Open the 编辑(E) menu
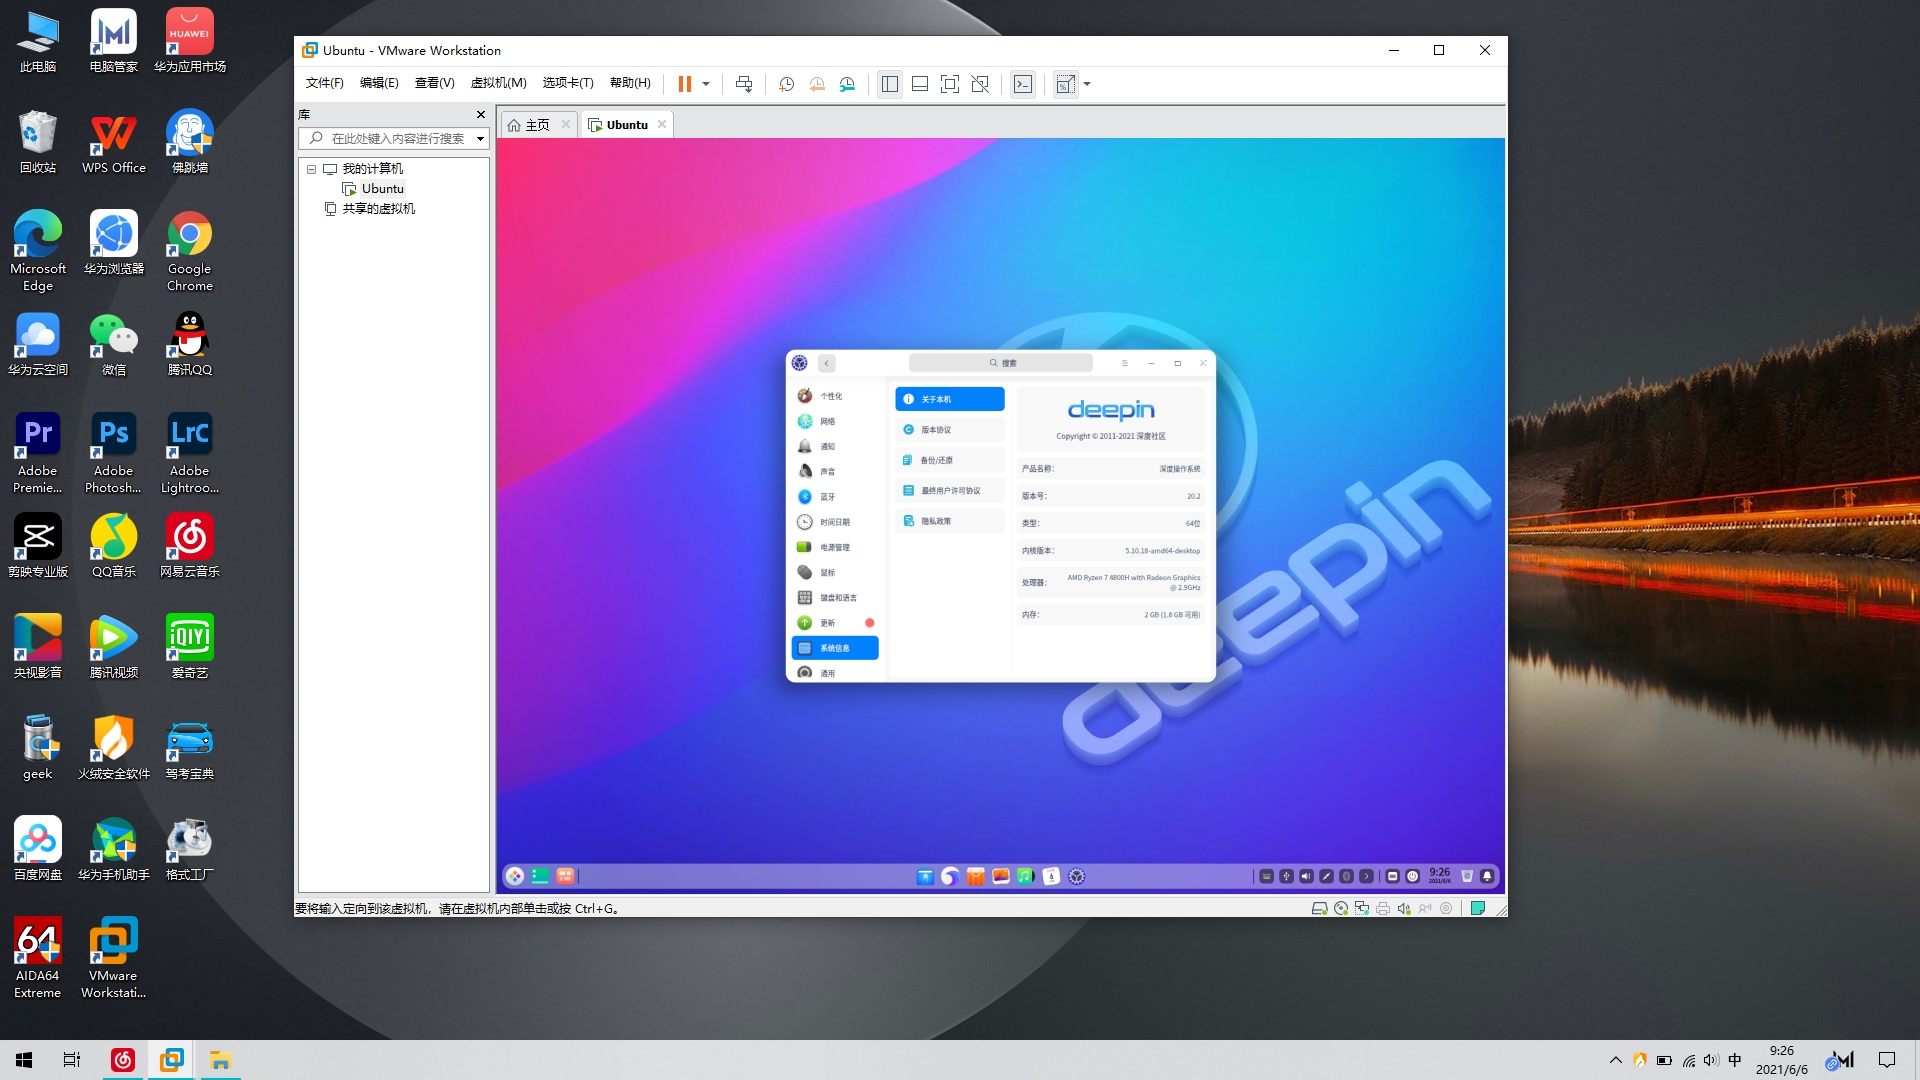 pos(379,83)
